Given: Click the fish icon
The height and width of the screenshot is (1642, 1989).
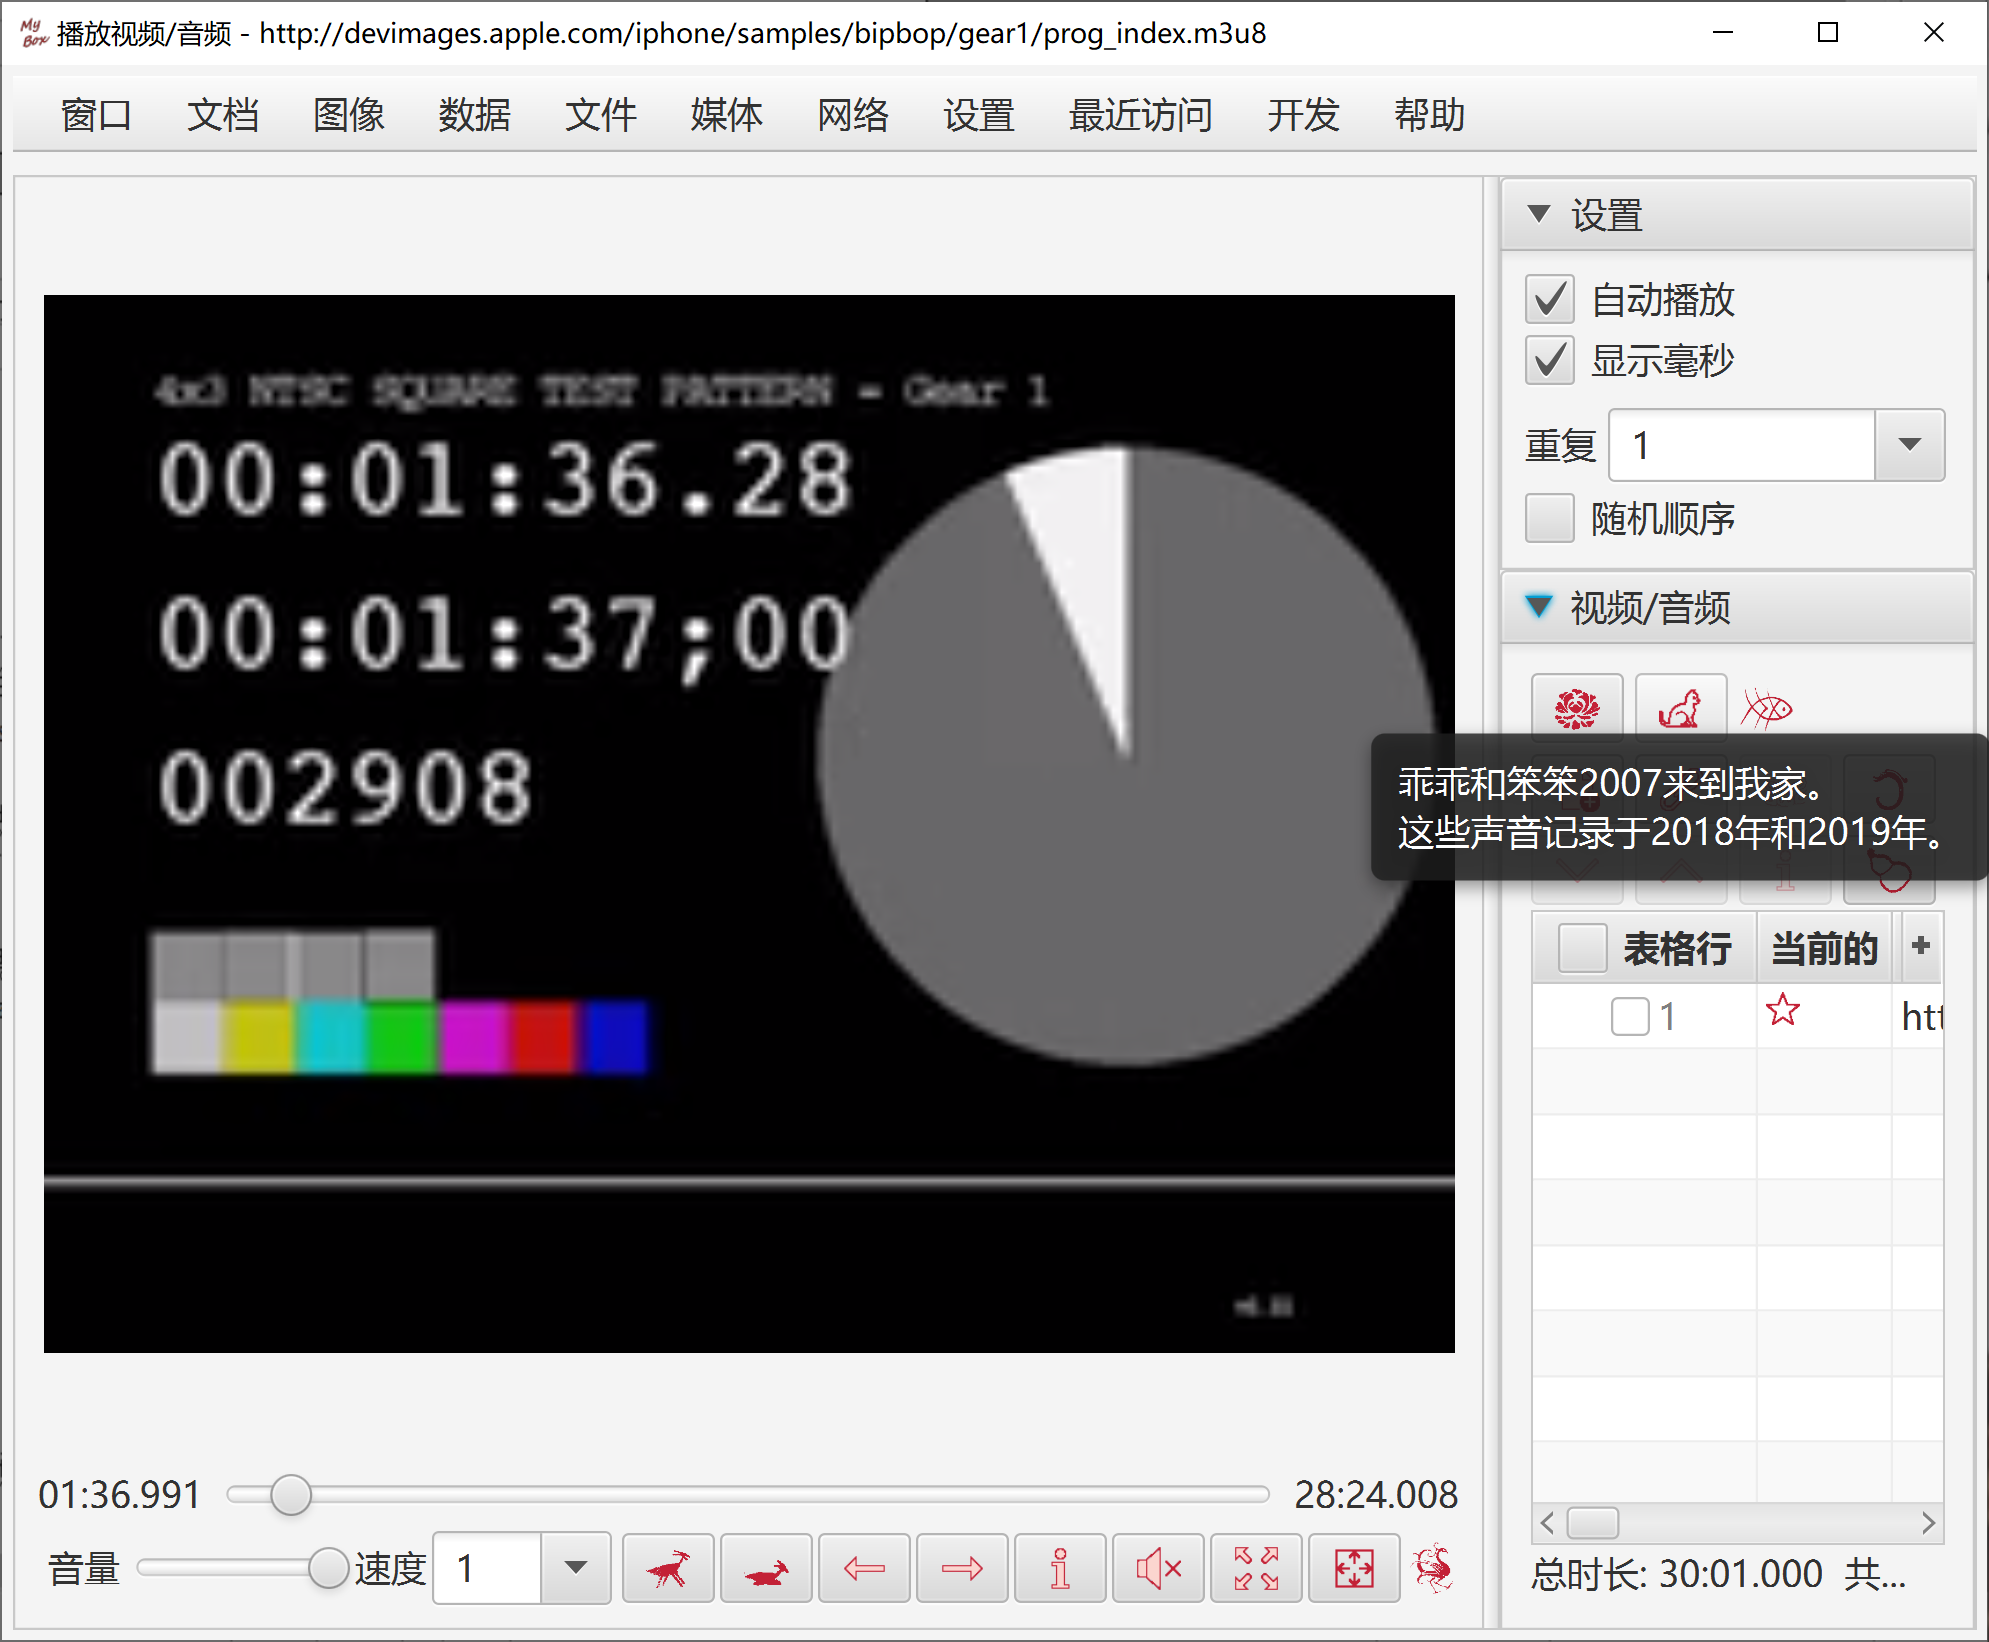Looking at the screenshot, I should (x=1766, y=709).
